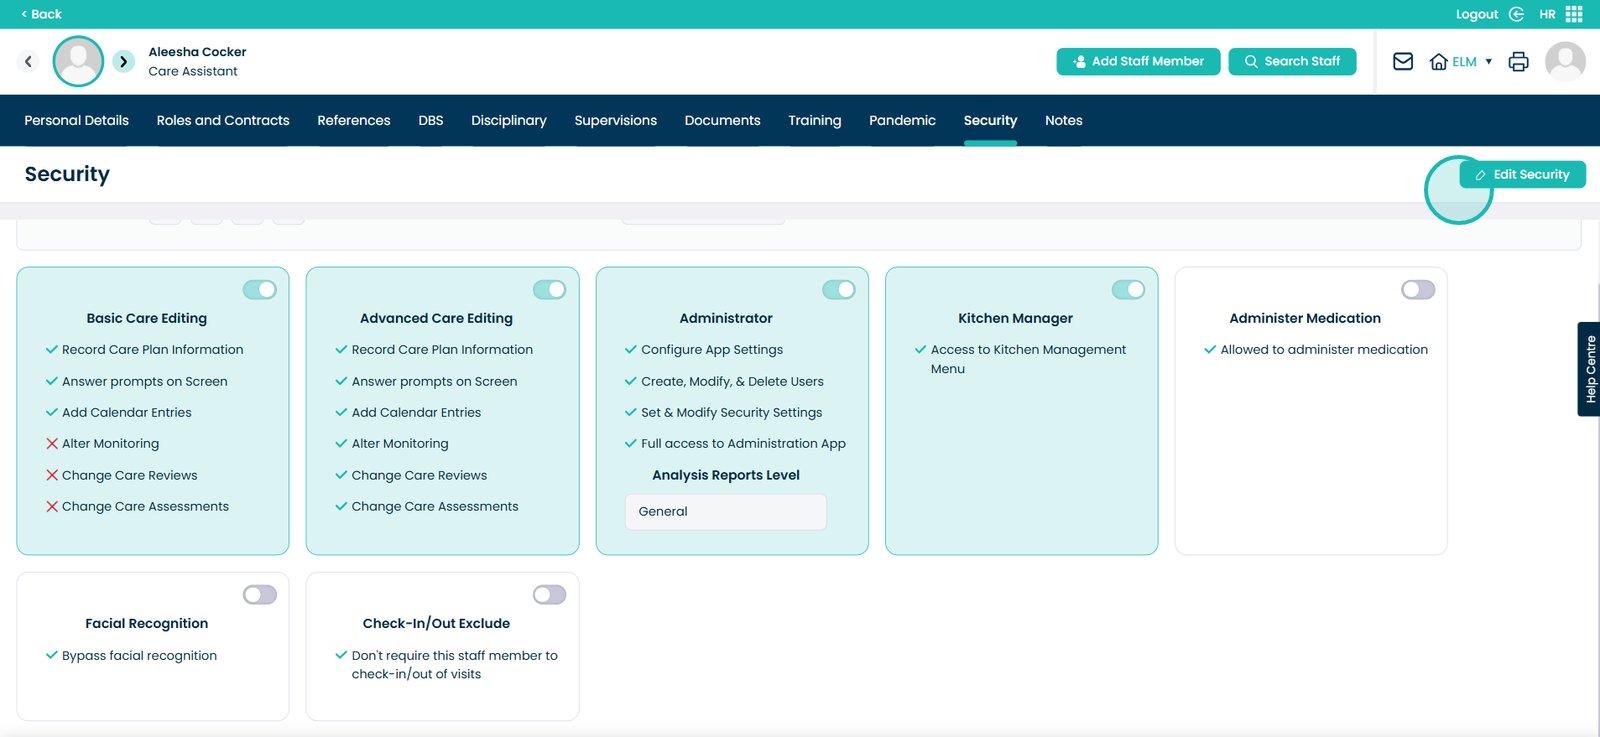
Task: Click the Add Staff Member button
Action: [1138, 61]
